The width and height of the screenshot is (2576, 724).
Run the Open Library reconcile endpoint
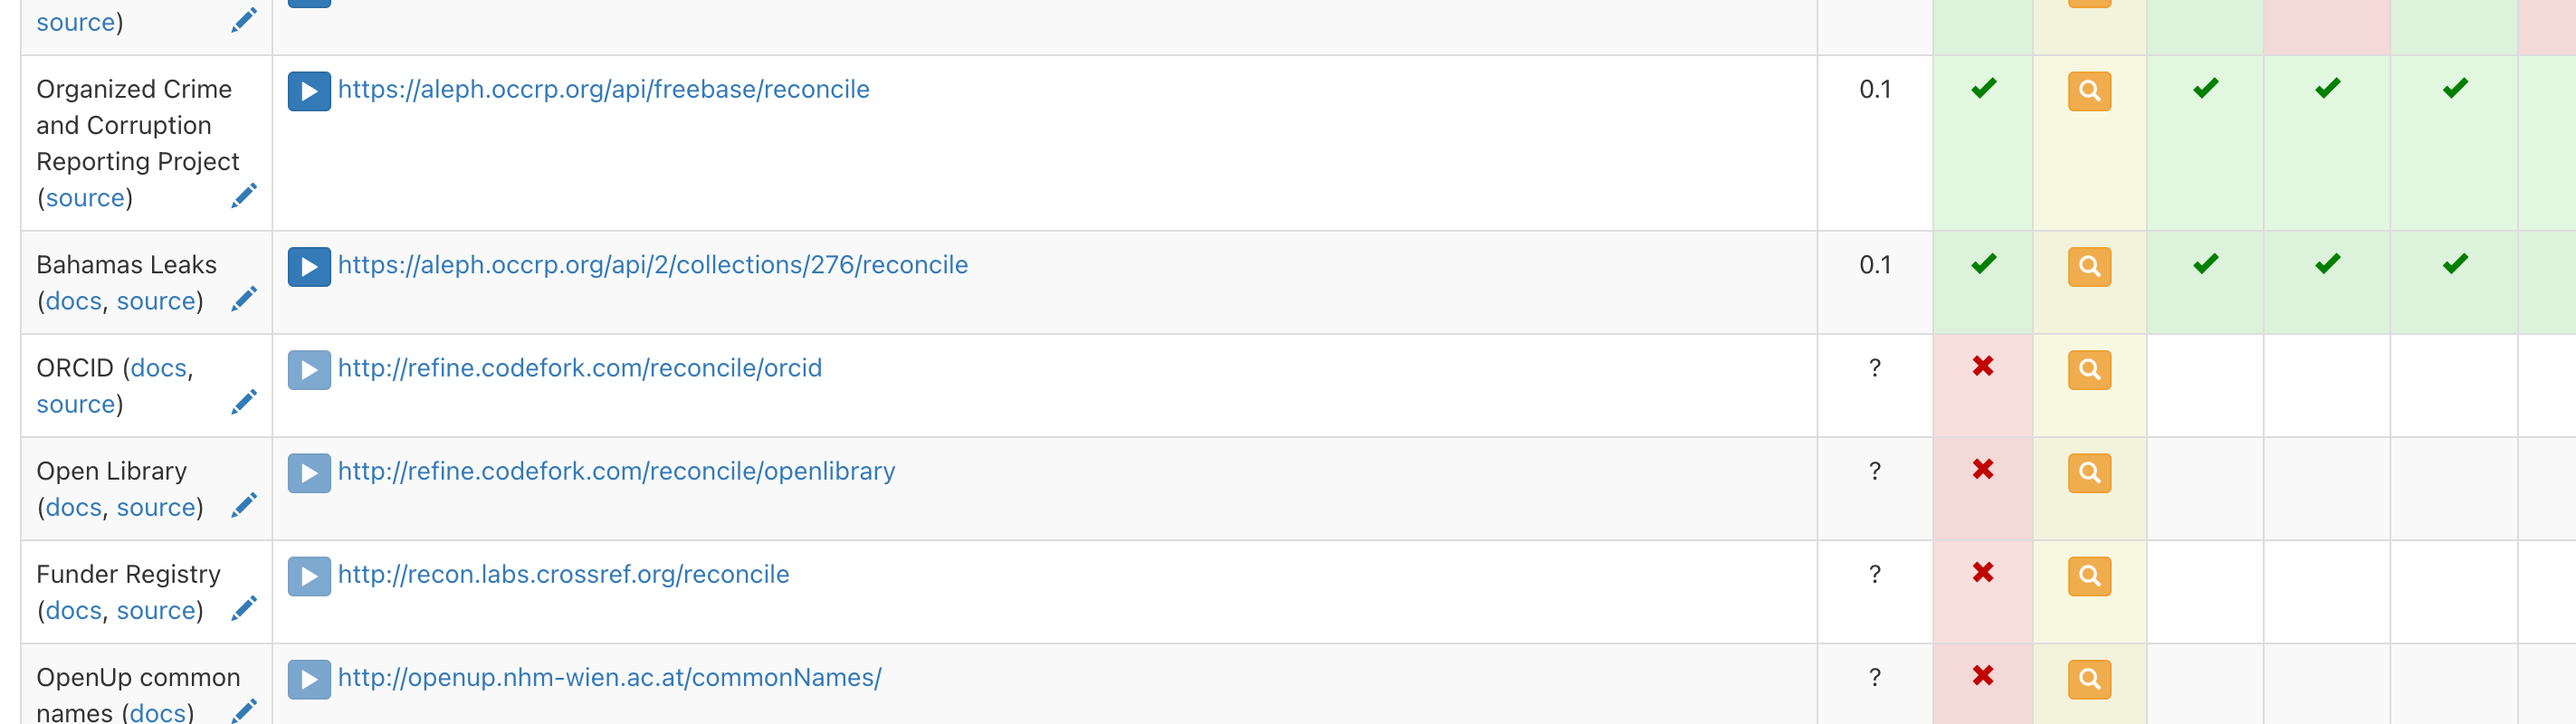point(309,473)
